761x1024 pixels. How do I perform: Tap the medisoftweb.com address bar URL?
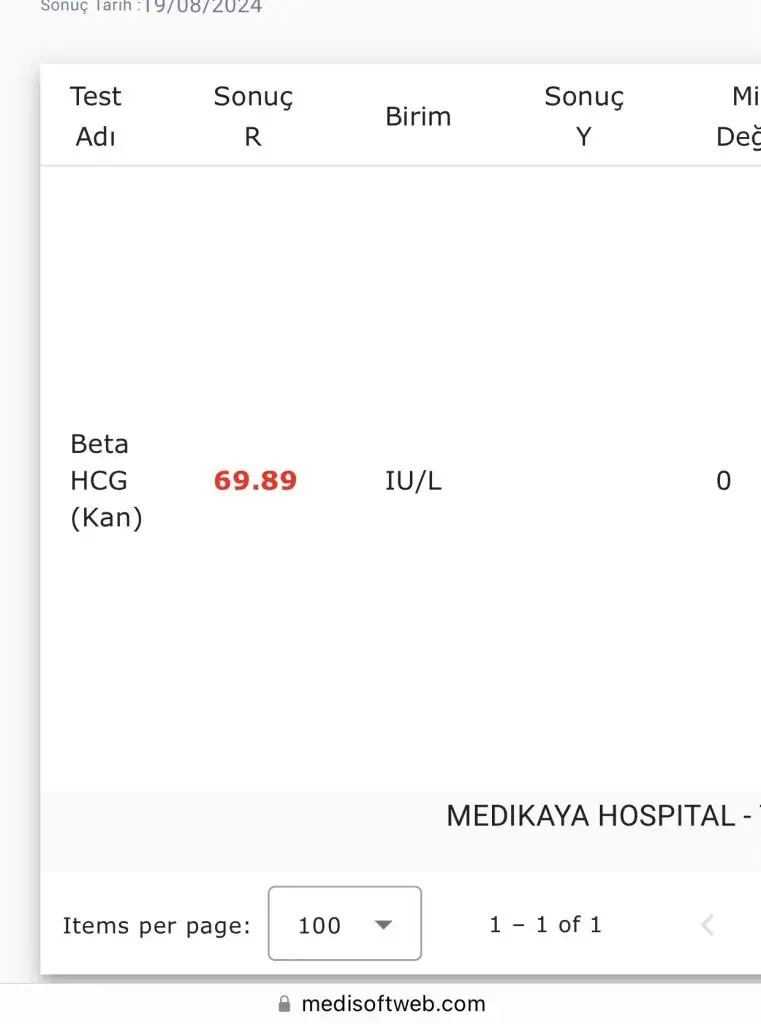[x=393, y=1004]
